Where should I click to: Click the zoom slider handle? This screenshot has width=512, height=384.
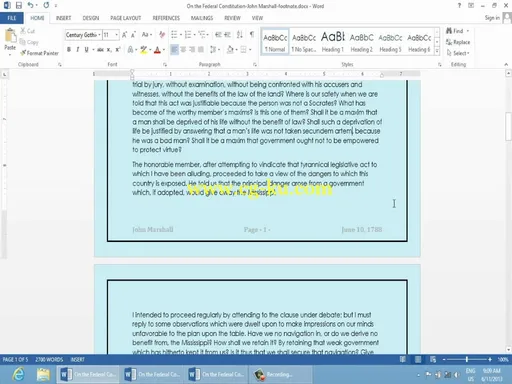(467, 359)
